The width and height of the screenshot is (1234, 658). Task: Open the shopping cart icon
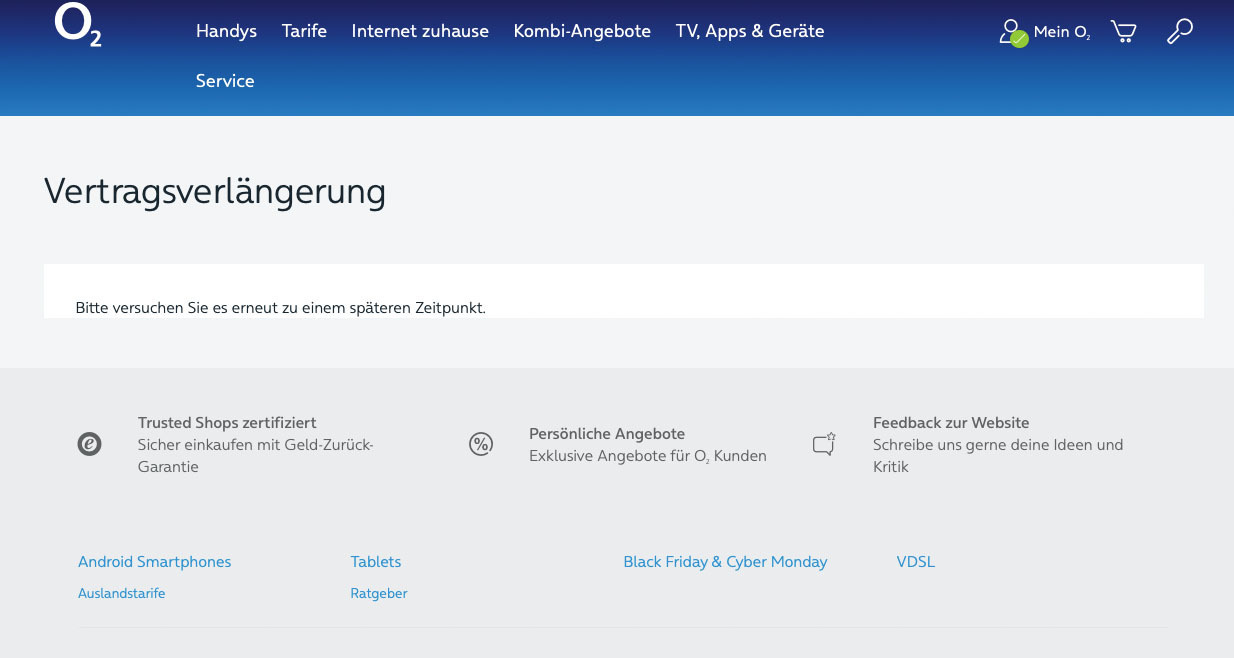1123,32
